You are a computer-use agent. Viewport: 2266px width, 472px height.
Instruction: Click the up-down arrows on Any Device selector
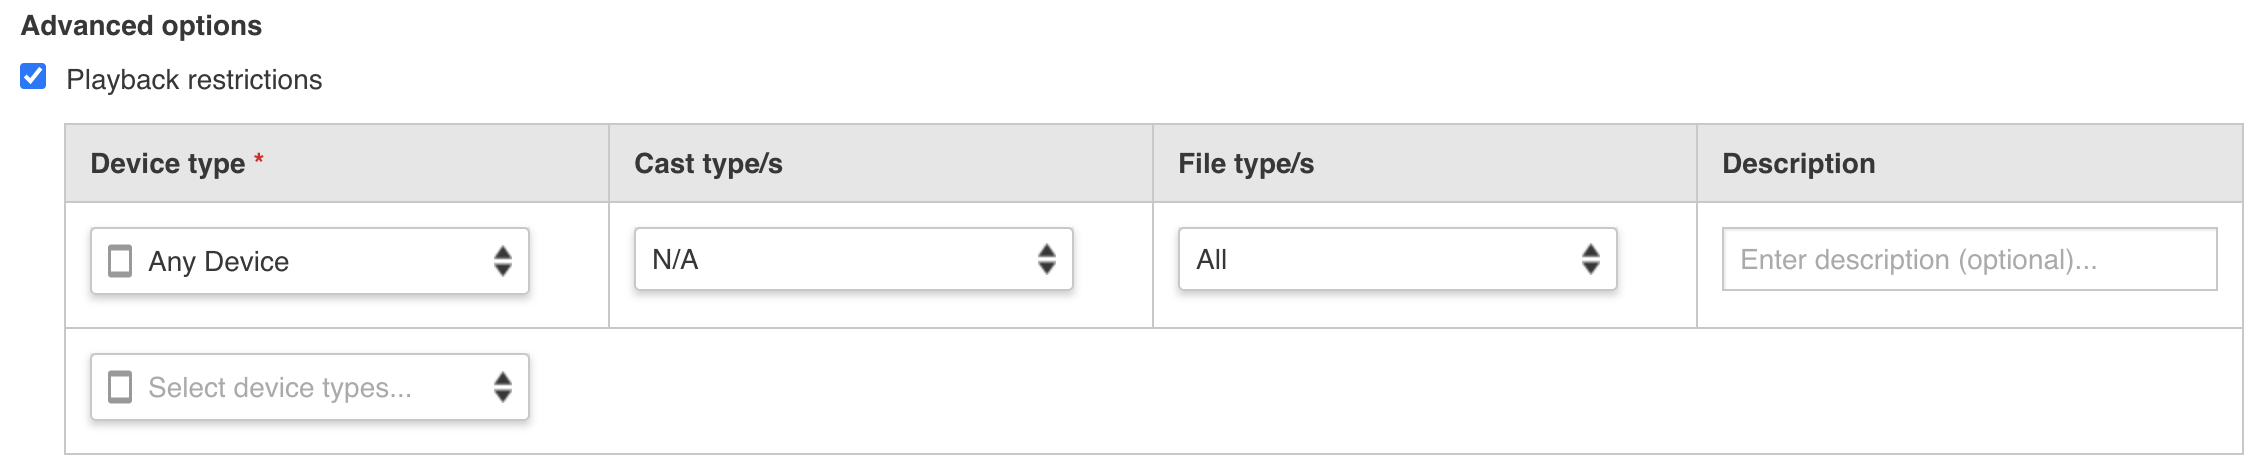coord(503,261)
